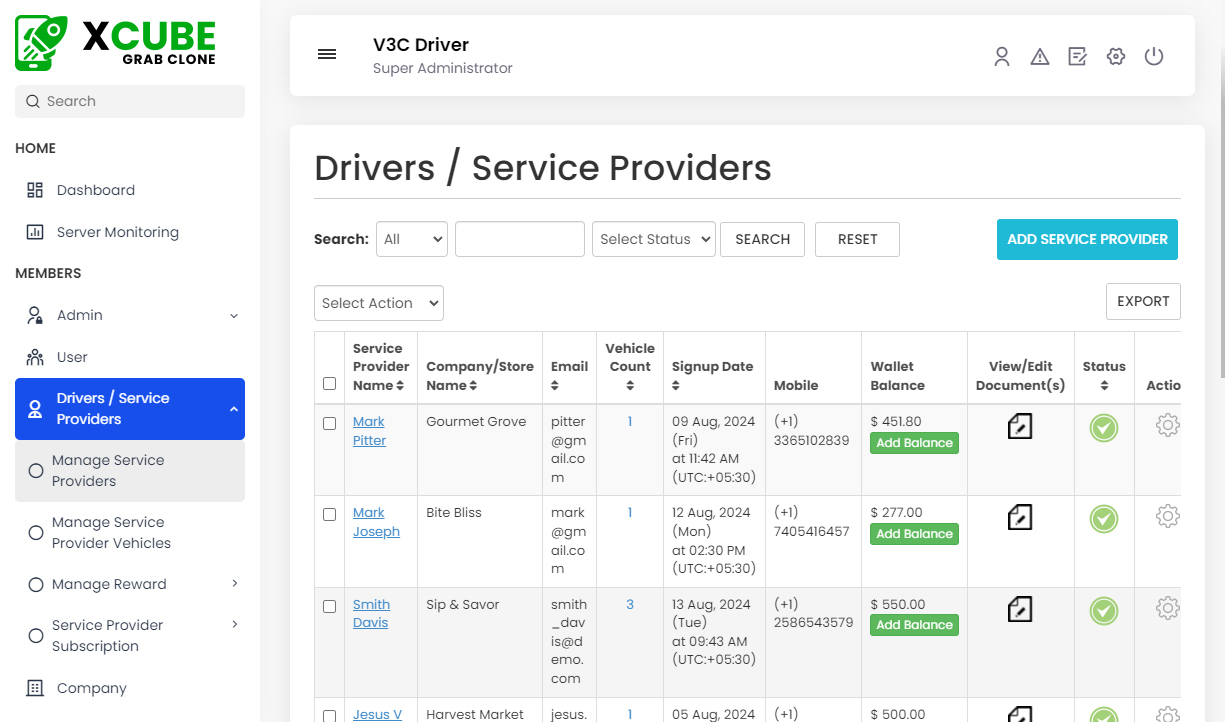Click the actions gear icon for Smith Davis
The image size is (1225, 722).
[x=1167, y=607]
